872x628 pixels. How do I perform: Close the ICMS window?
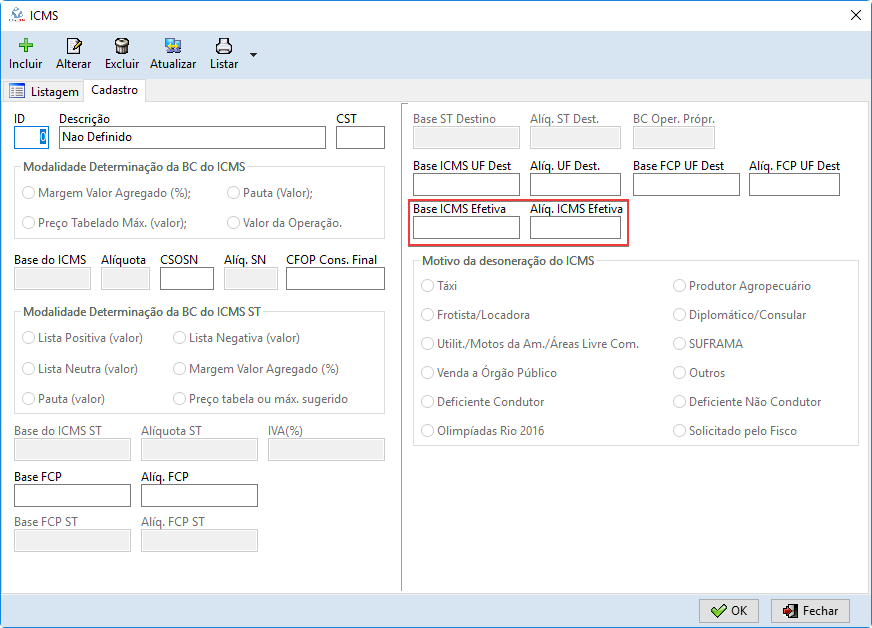pyautogui.click(x=855, y=14)
